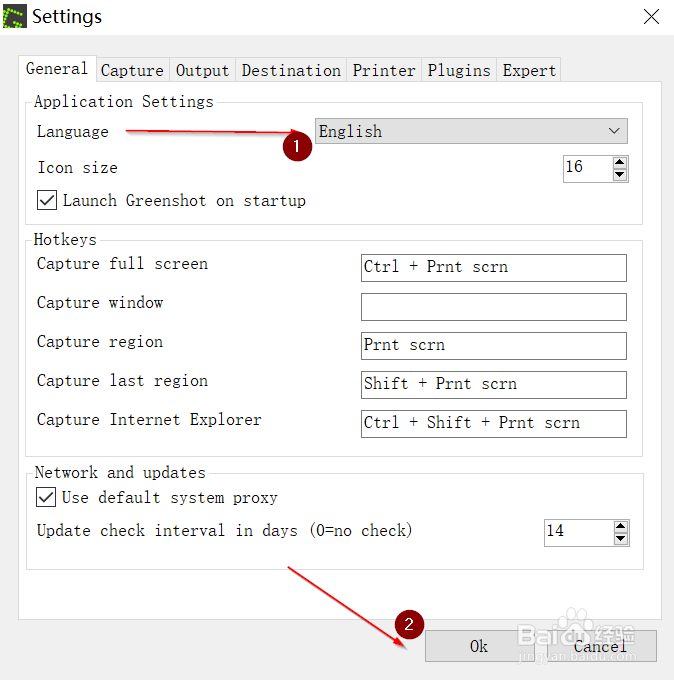This screenshot has height=680, width=674.
Task: Disable Use default system proxy
Action: [46, 497]
